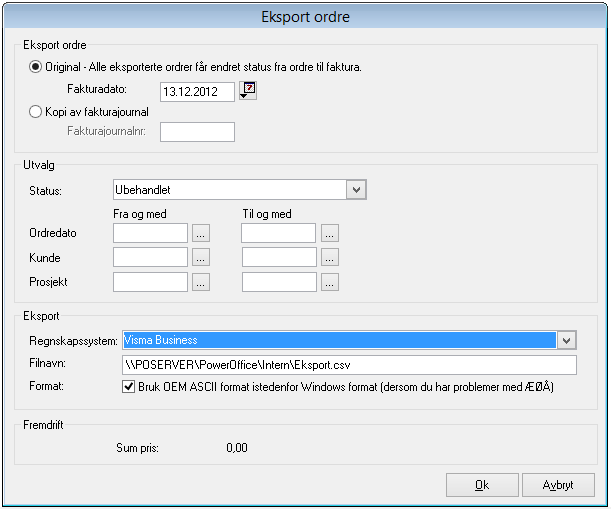
Task: Click the Filnavn: label
Action: click(x=48, y=363)
